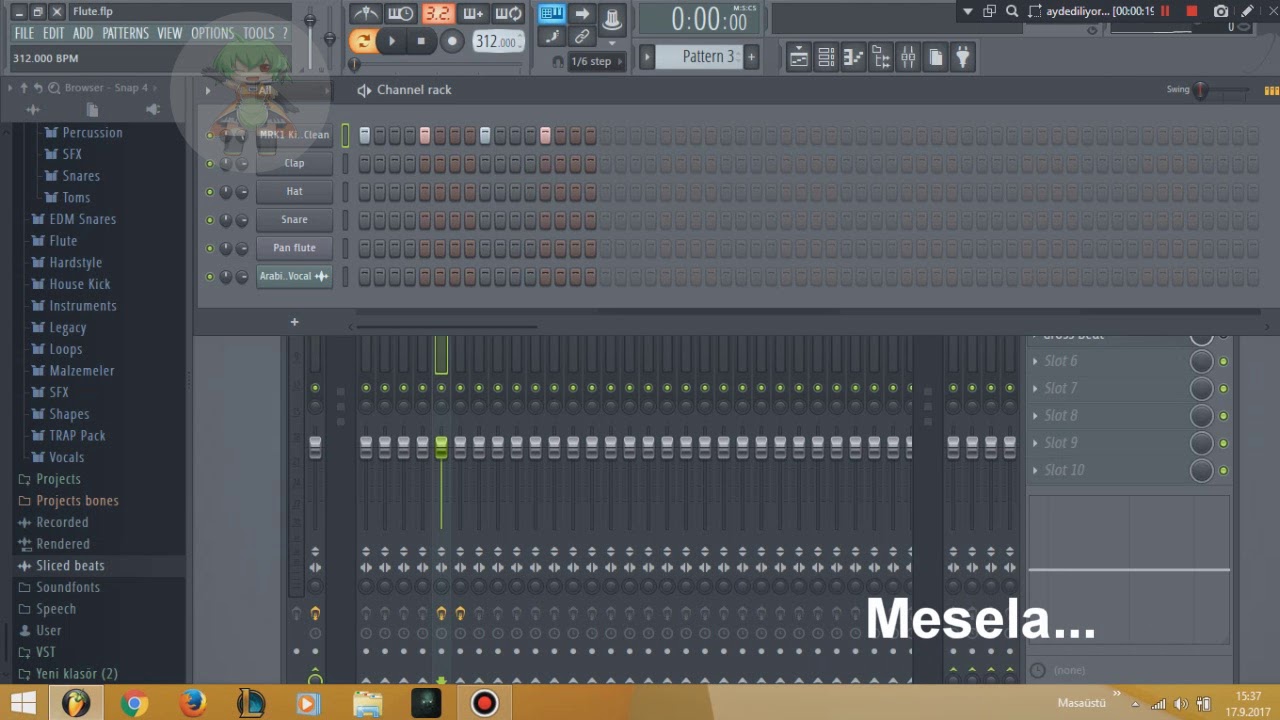Mute the Clap channel
The image size is (1280, 720).
click(210, 163)
